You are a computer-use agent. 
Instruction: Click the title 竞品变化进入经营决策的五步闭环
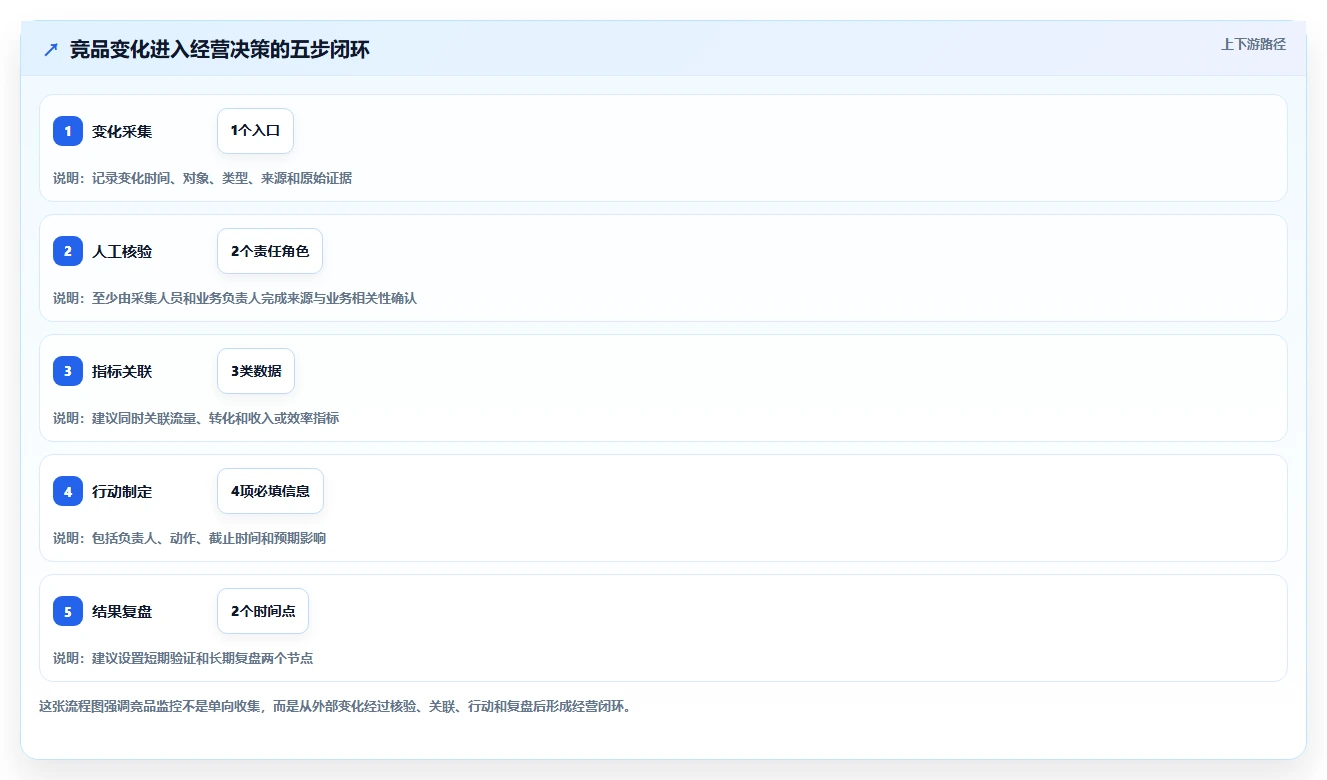click(x=220, y=49)
